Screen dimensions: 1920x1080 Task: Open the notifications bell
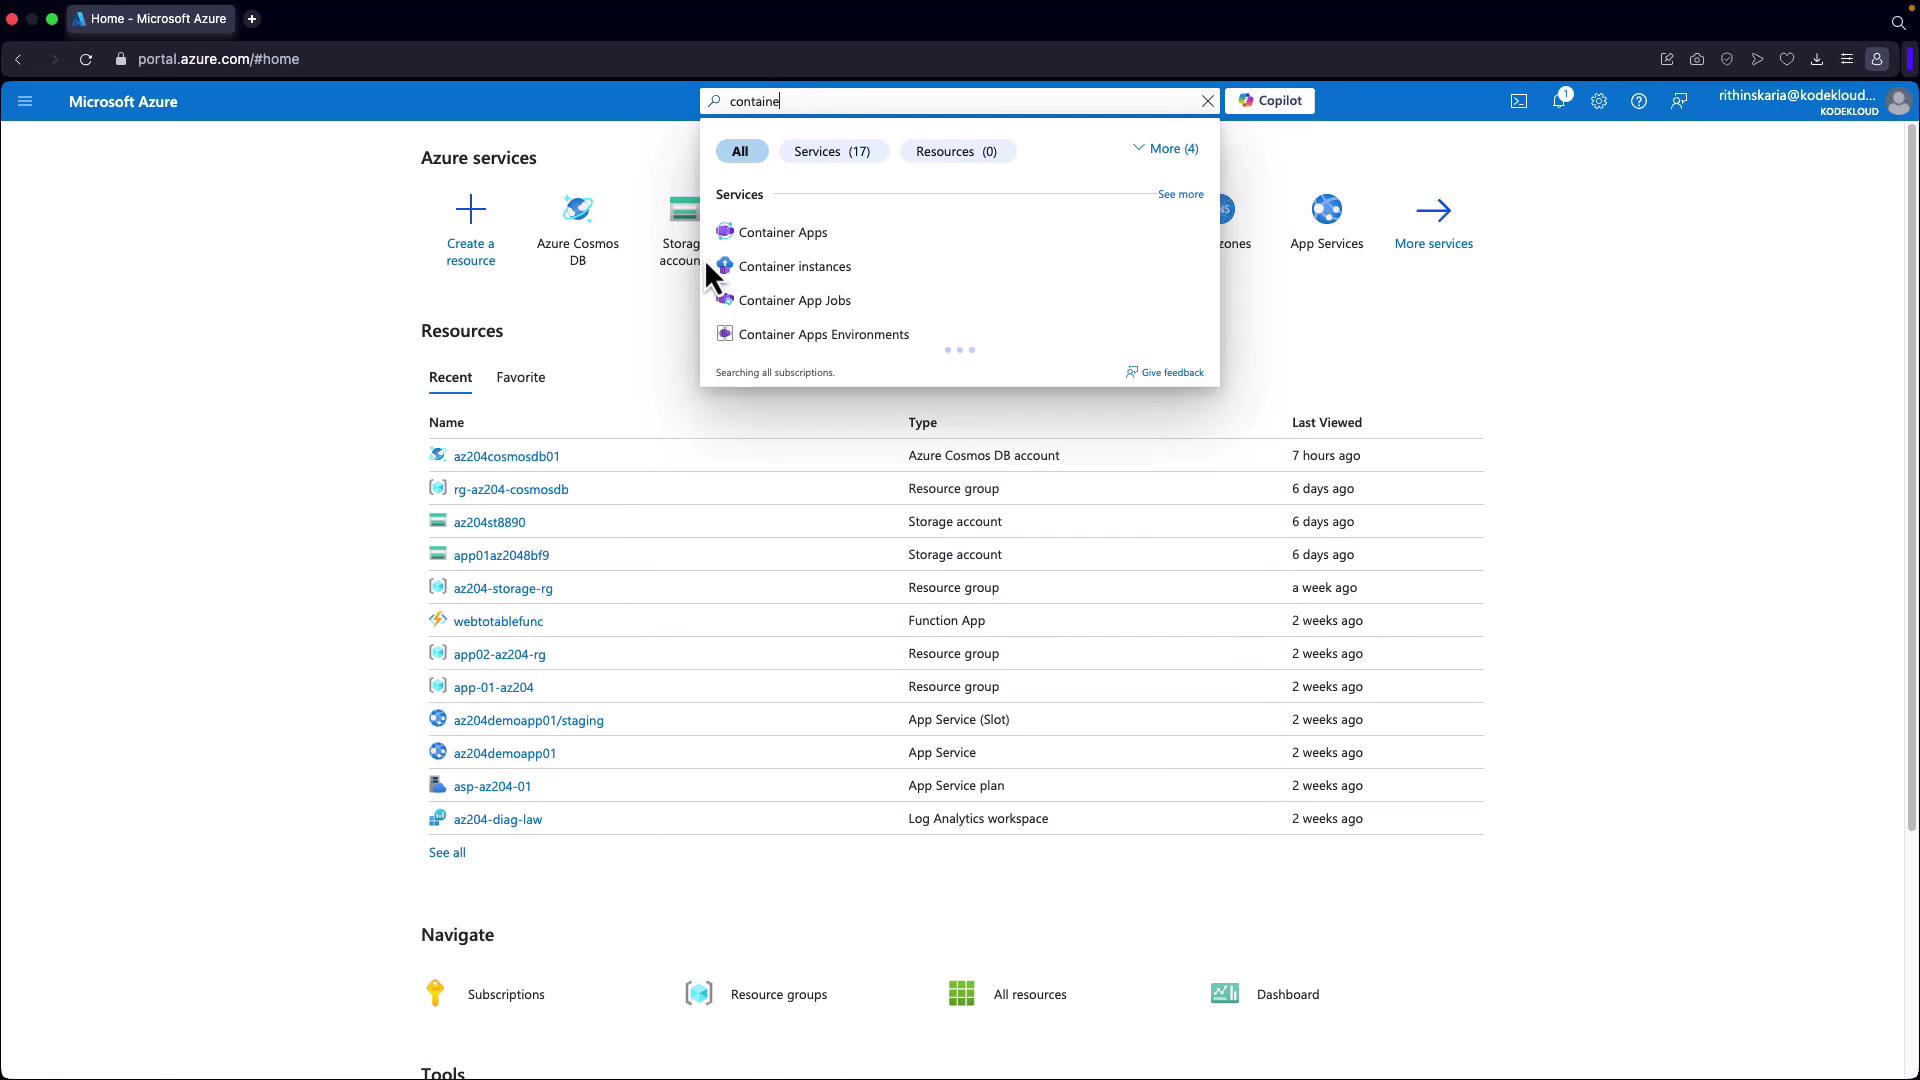click(1558, 101)
